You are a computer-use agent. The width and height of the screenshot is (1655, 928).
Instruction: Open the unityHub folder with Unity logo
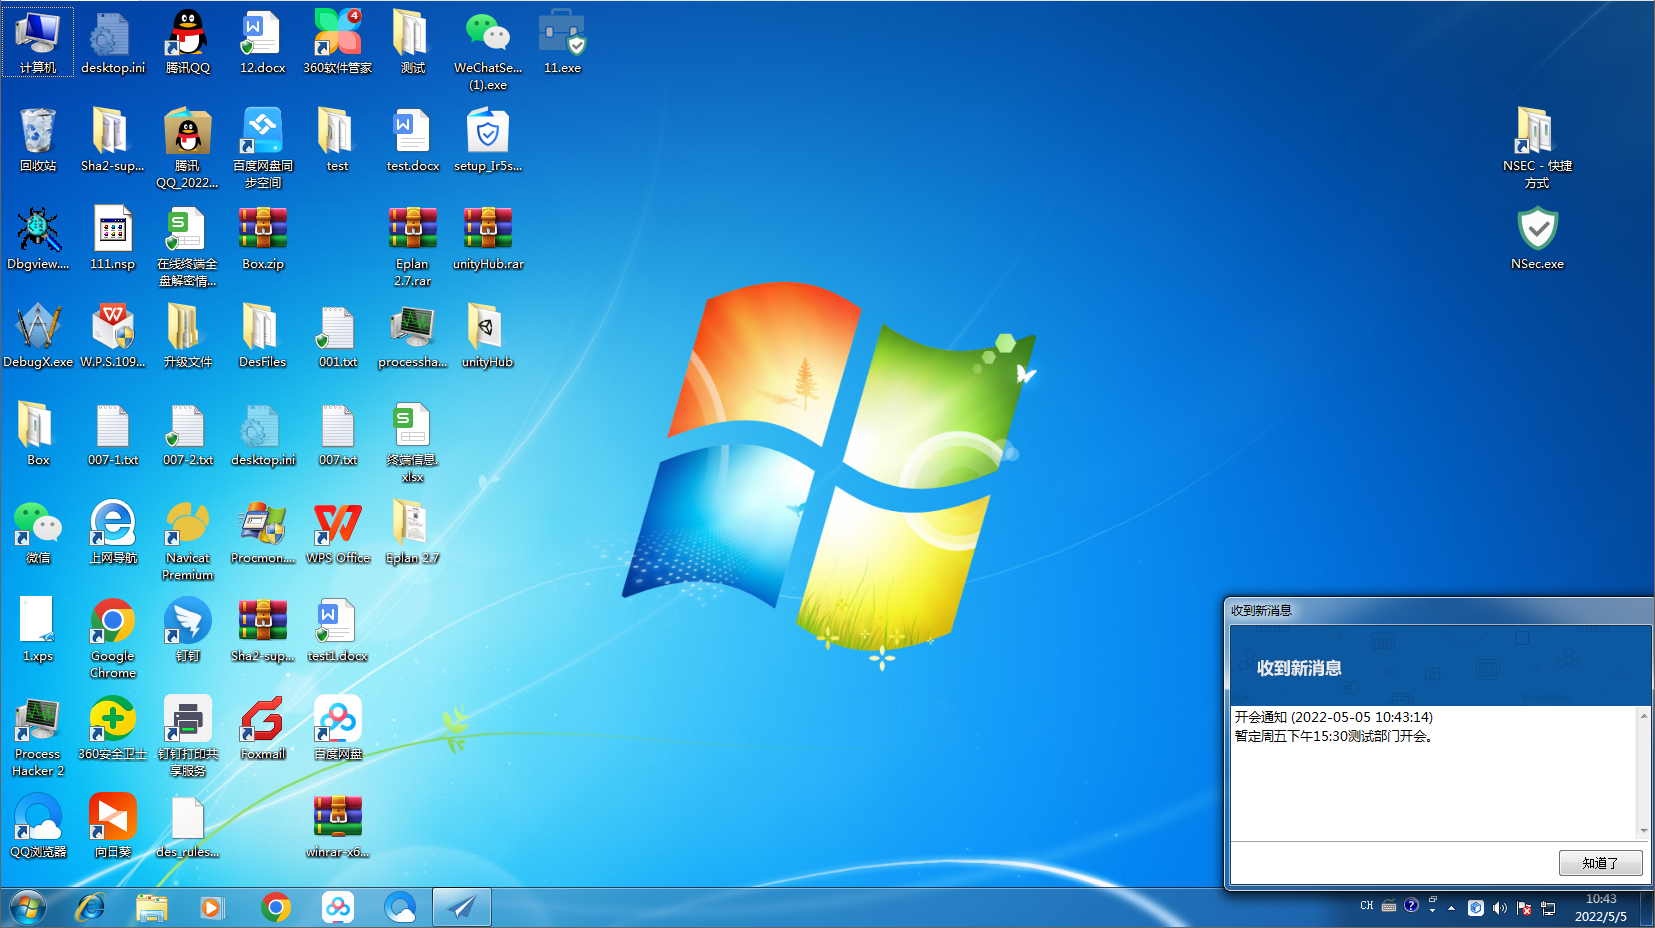click(x=488, y=336)
